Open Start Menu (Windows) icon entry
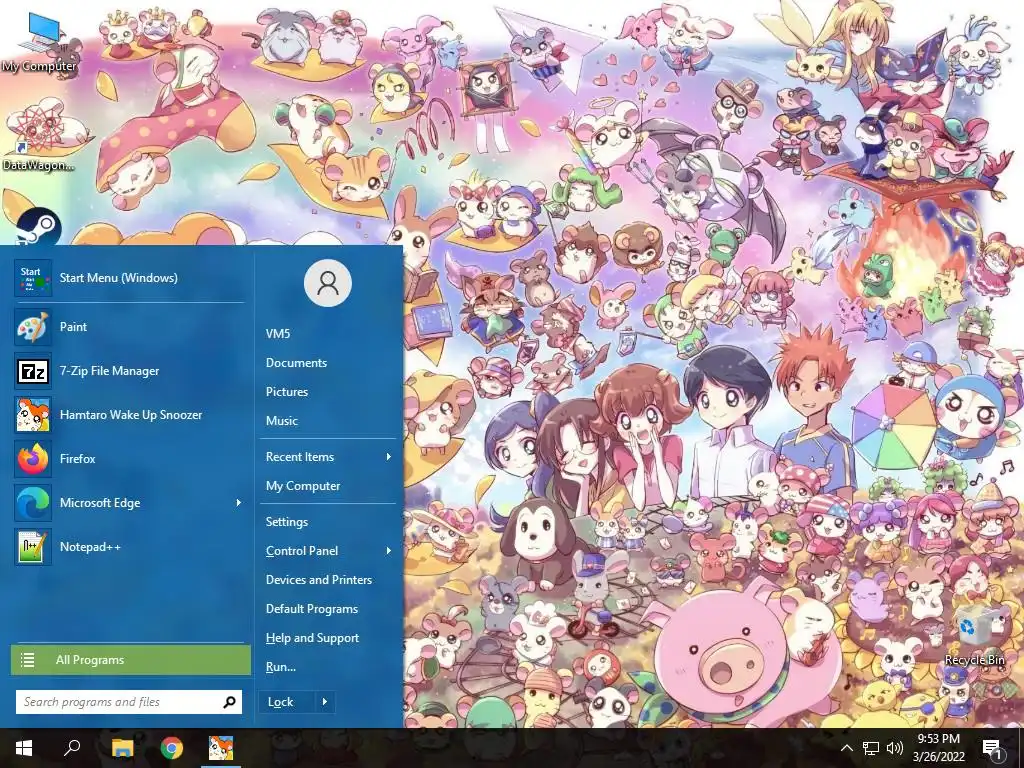The width and height of the screenshot is (1024, 768). [33, 278]
